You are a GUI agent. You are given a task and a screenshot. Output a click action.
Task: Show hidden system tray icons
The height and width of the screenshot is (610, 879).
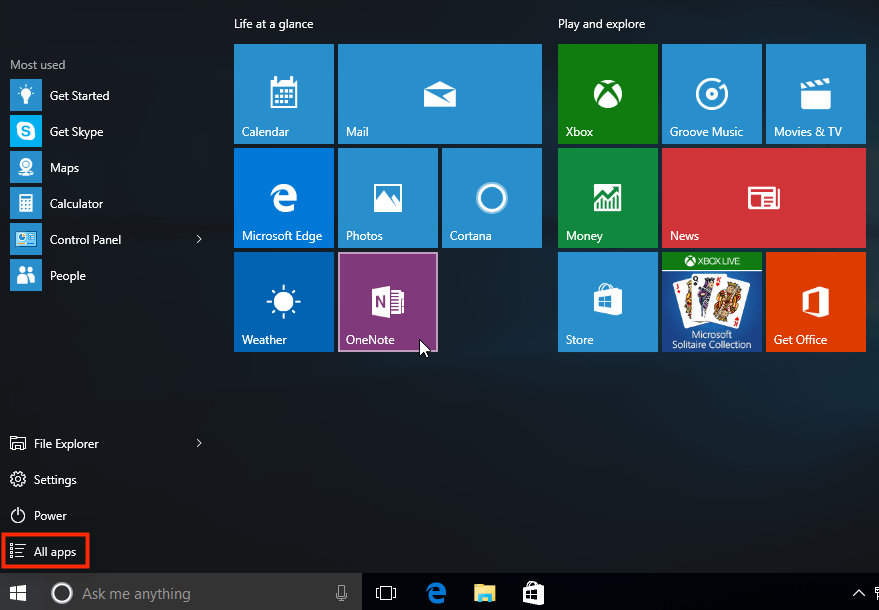(858, 592)
